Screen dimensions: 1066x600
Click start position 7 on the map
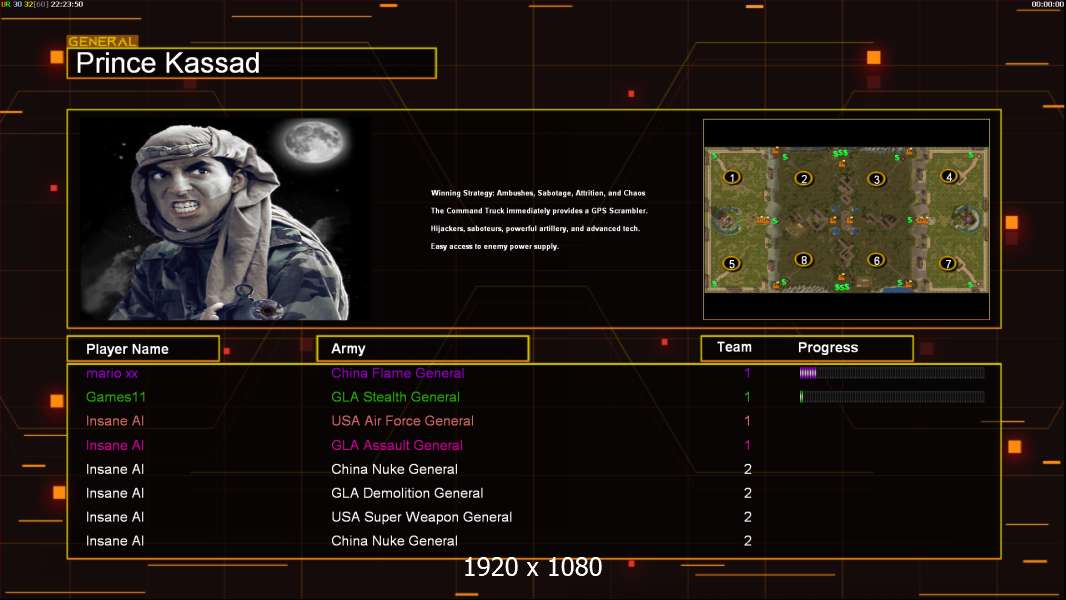click(x=948, y=264)
